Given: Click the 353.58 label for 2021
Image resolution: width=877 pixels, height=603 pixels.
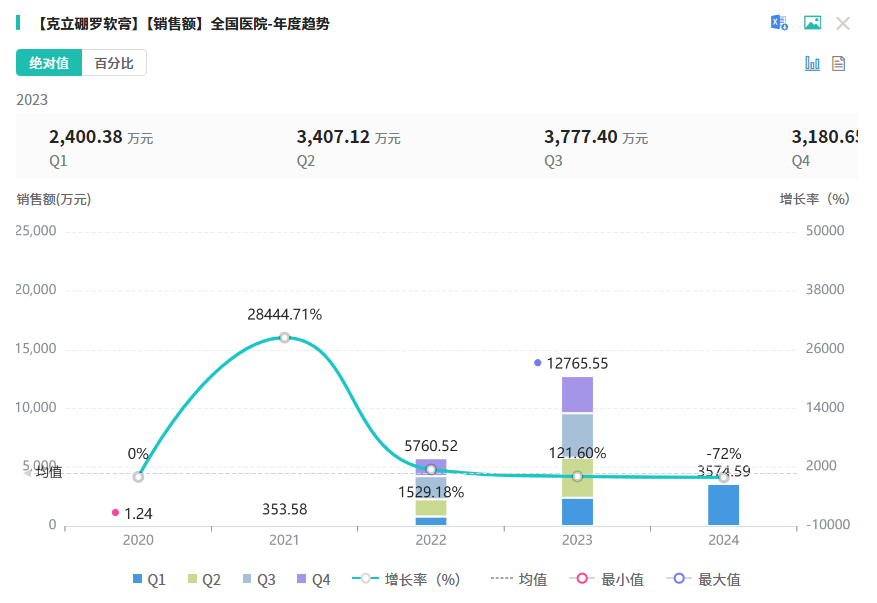Looking at the screenshot, I should click(x=285, y=509).
